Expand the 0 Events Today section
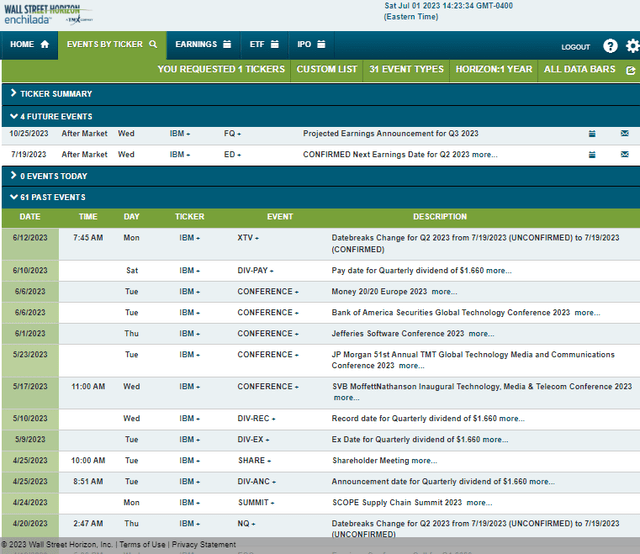Image resolution: width=640 pixels, height=554 pixels. (321, 176)
